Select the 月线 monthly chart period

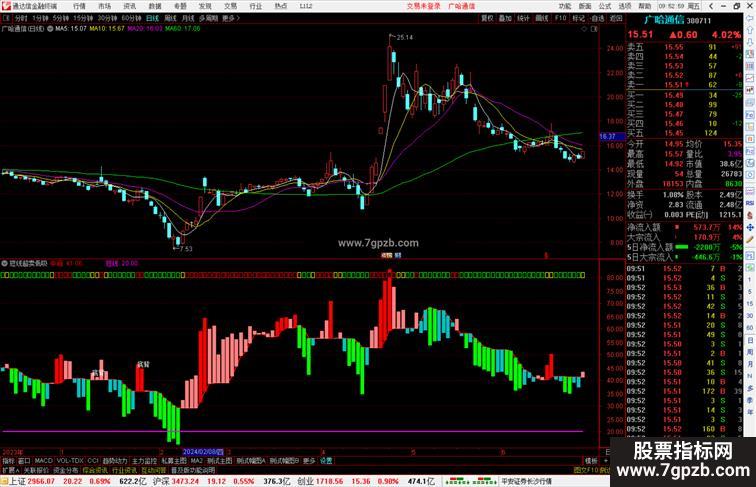pos(188,18)
